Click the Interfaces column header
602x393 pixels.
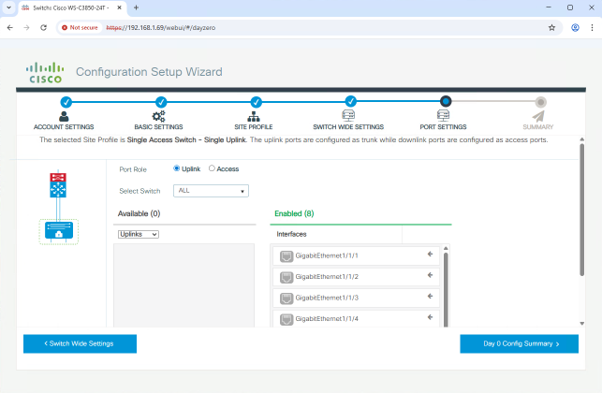[291, 234]
